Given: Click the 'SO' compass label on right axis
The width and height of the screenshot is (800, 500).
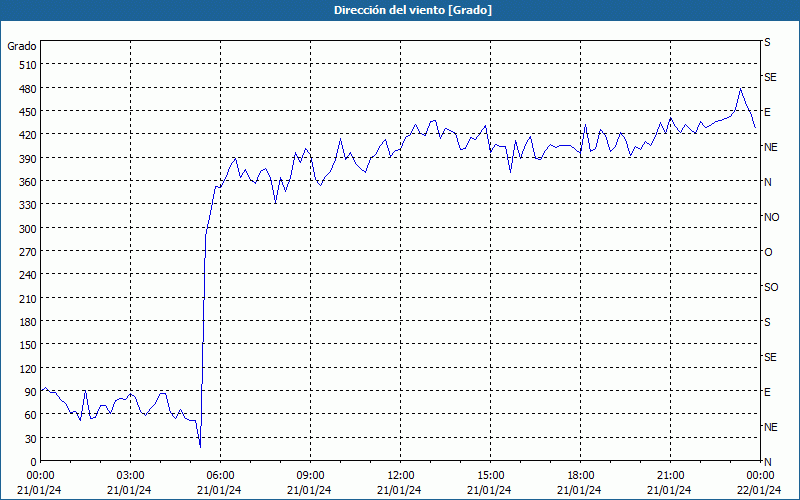Looking at the screenshot, I should [771, 288].
